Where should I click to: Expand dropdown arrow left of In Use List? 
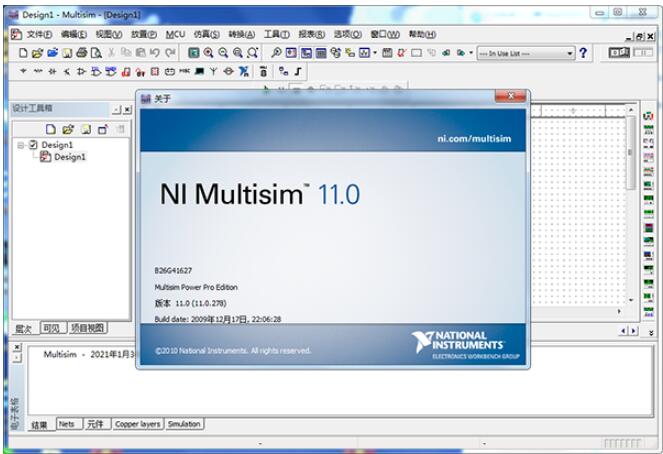point(471,53)
